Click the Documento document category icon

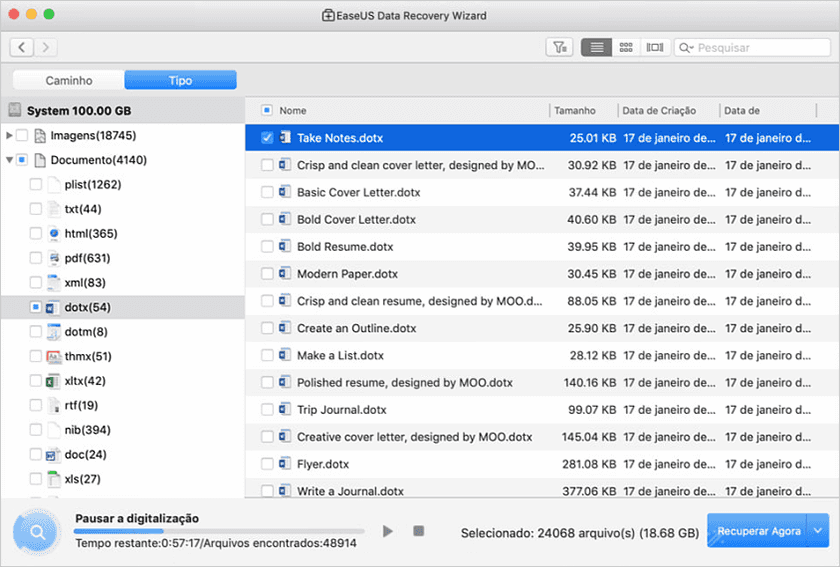point(40,160)
